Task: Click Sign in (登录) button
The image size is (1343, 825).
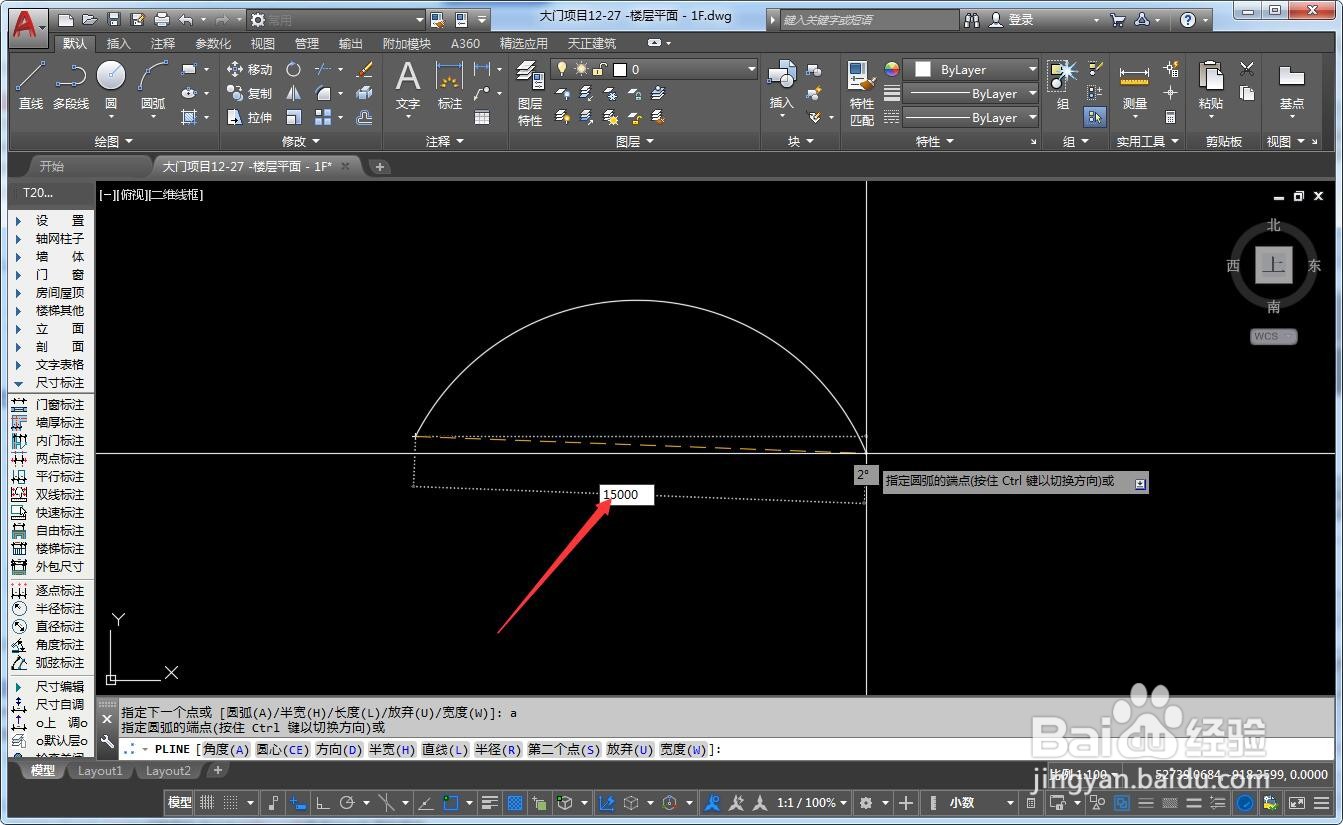Action: click(x=1012, y=19)
